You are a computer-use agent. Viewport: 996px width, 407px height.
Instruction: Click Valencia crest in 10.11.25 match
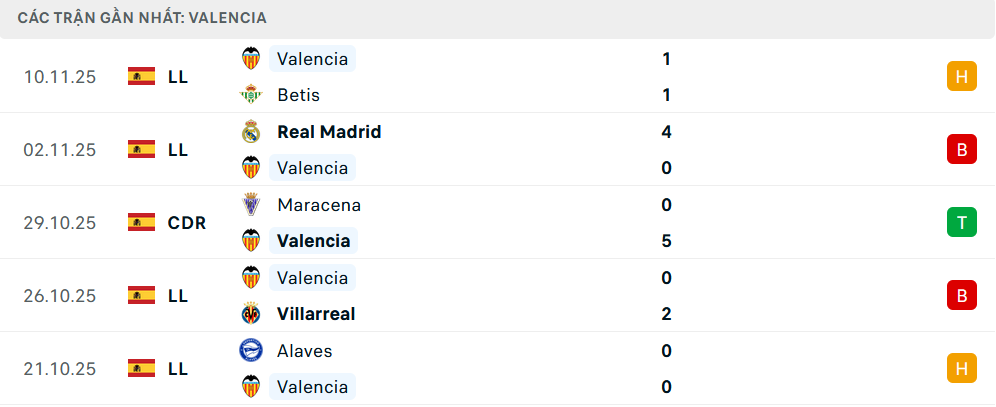(251, 58)
